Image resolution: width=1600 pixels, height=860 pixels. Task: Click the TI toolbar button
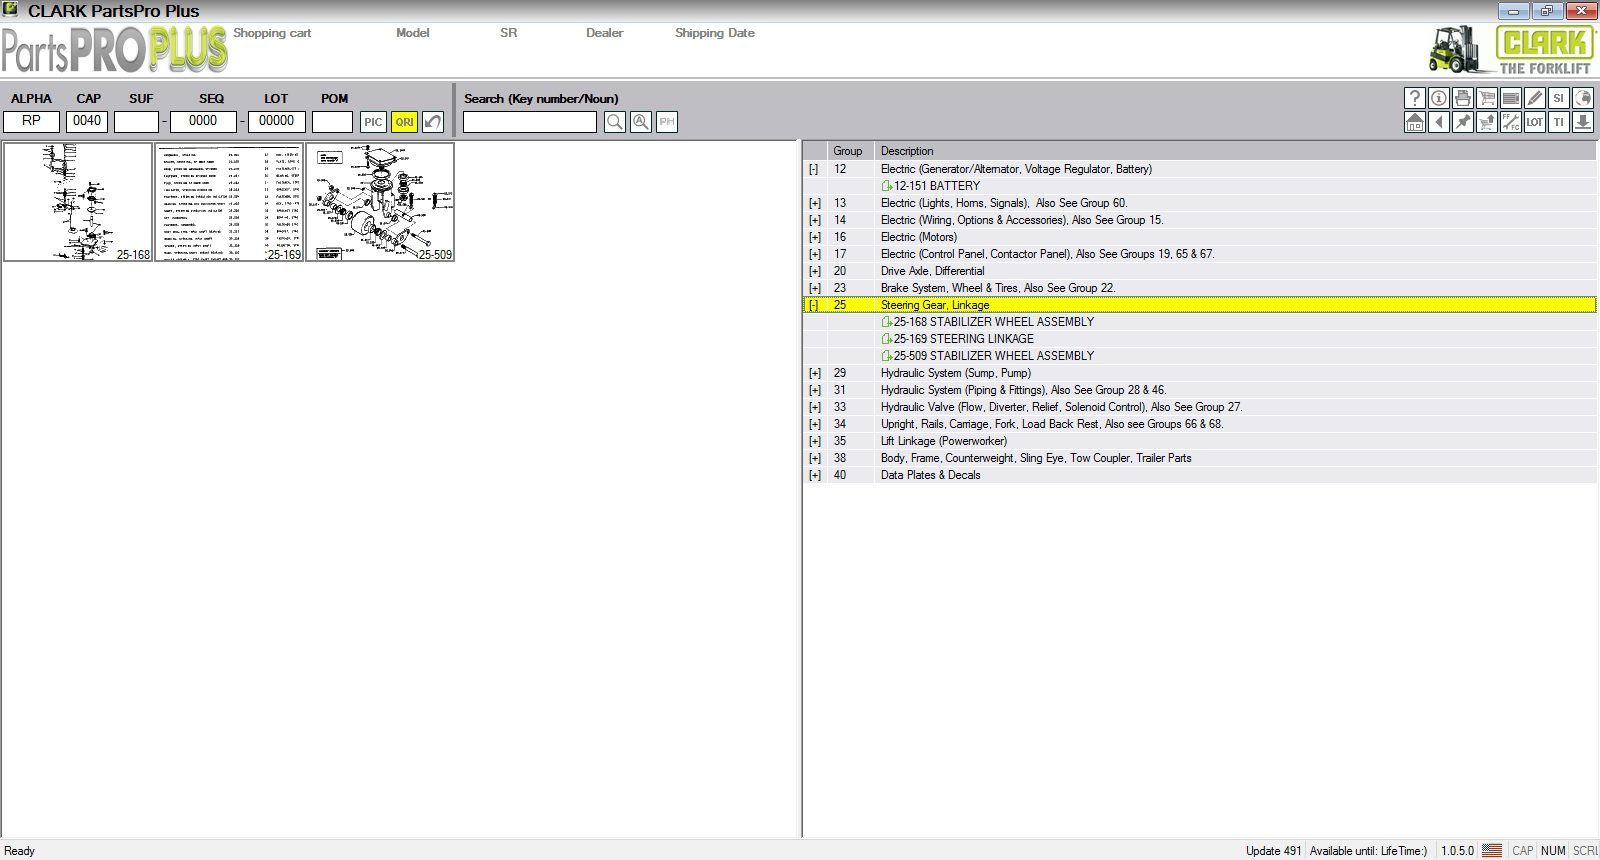[1559, 122]
